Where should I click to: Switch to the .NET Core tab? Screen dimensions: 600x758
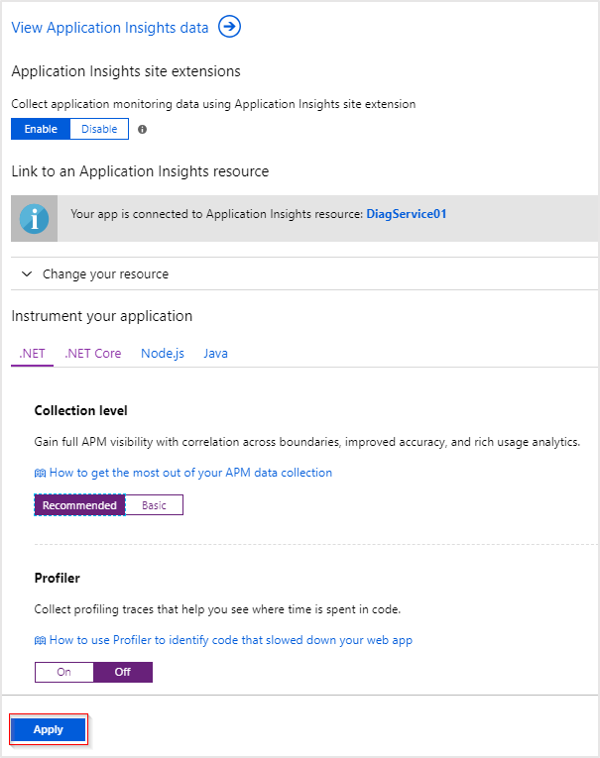point(93,353)
